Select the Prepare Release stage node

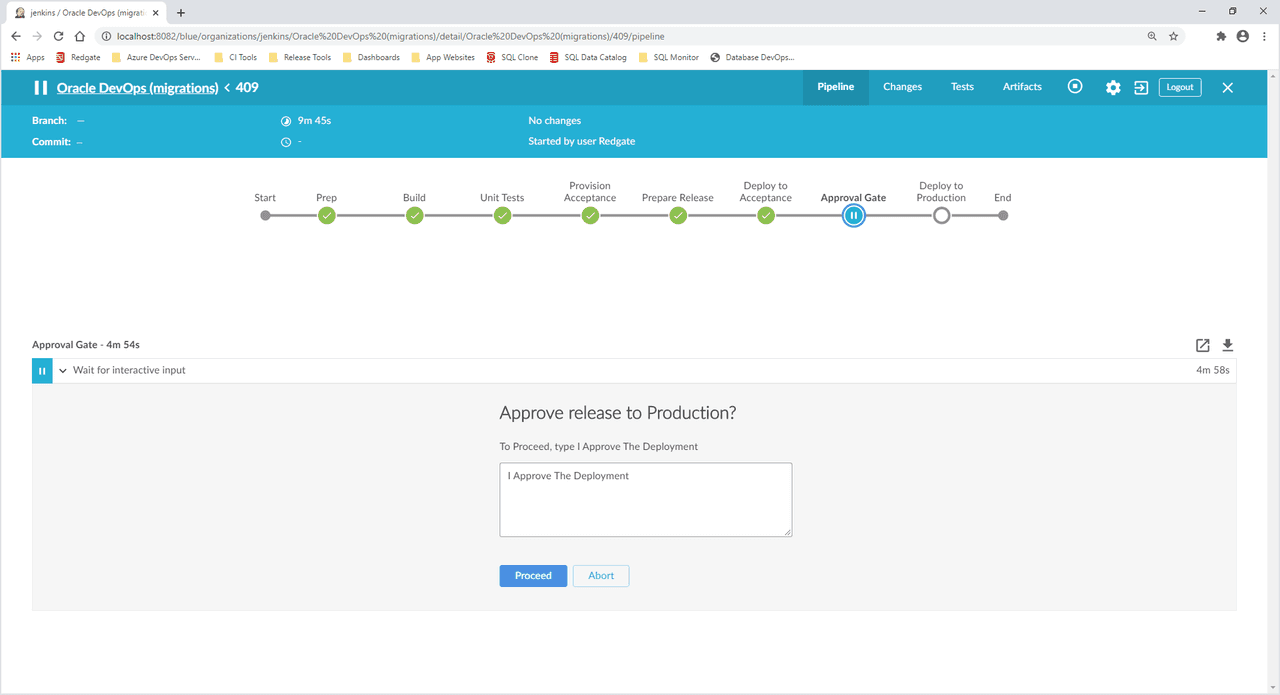pos(678,215)
